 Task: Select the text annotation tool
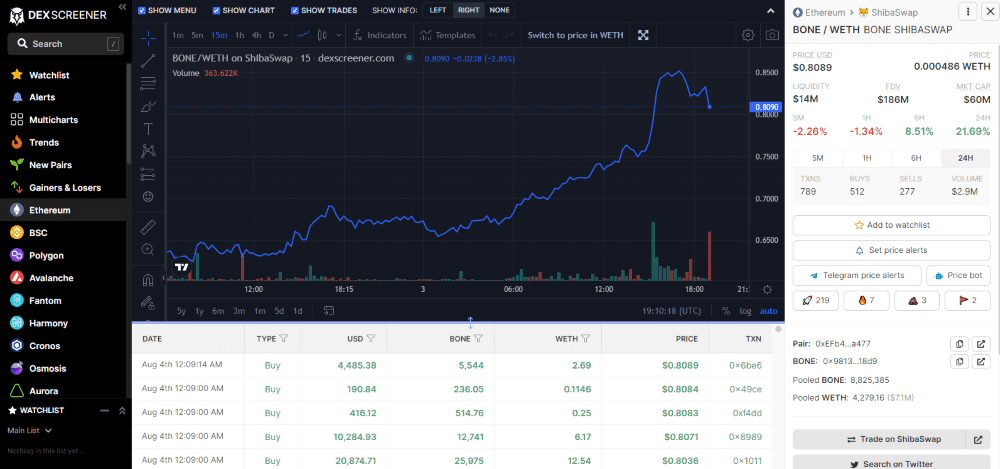pos(148,129)
